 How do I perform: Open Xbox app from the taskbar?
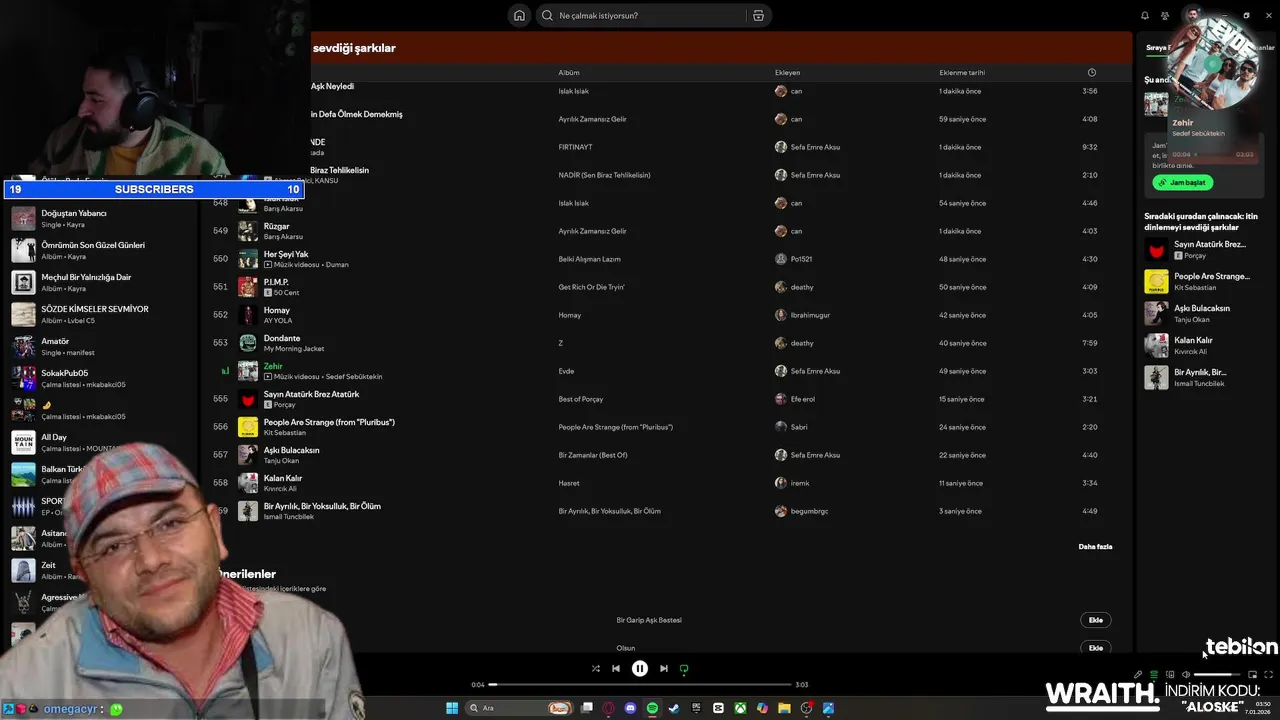click(x=740, y=708)
